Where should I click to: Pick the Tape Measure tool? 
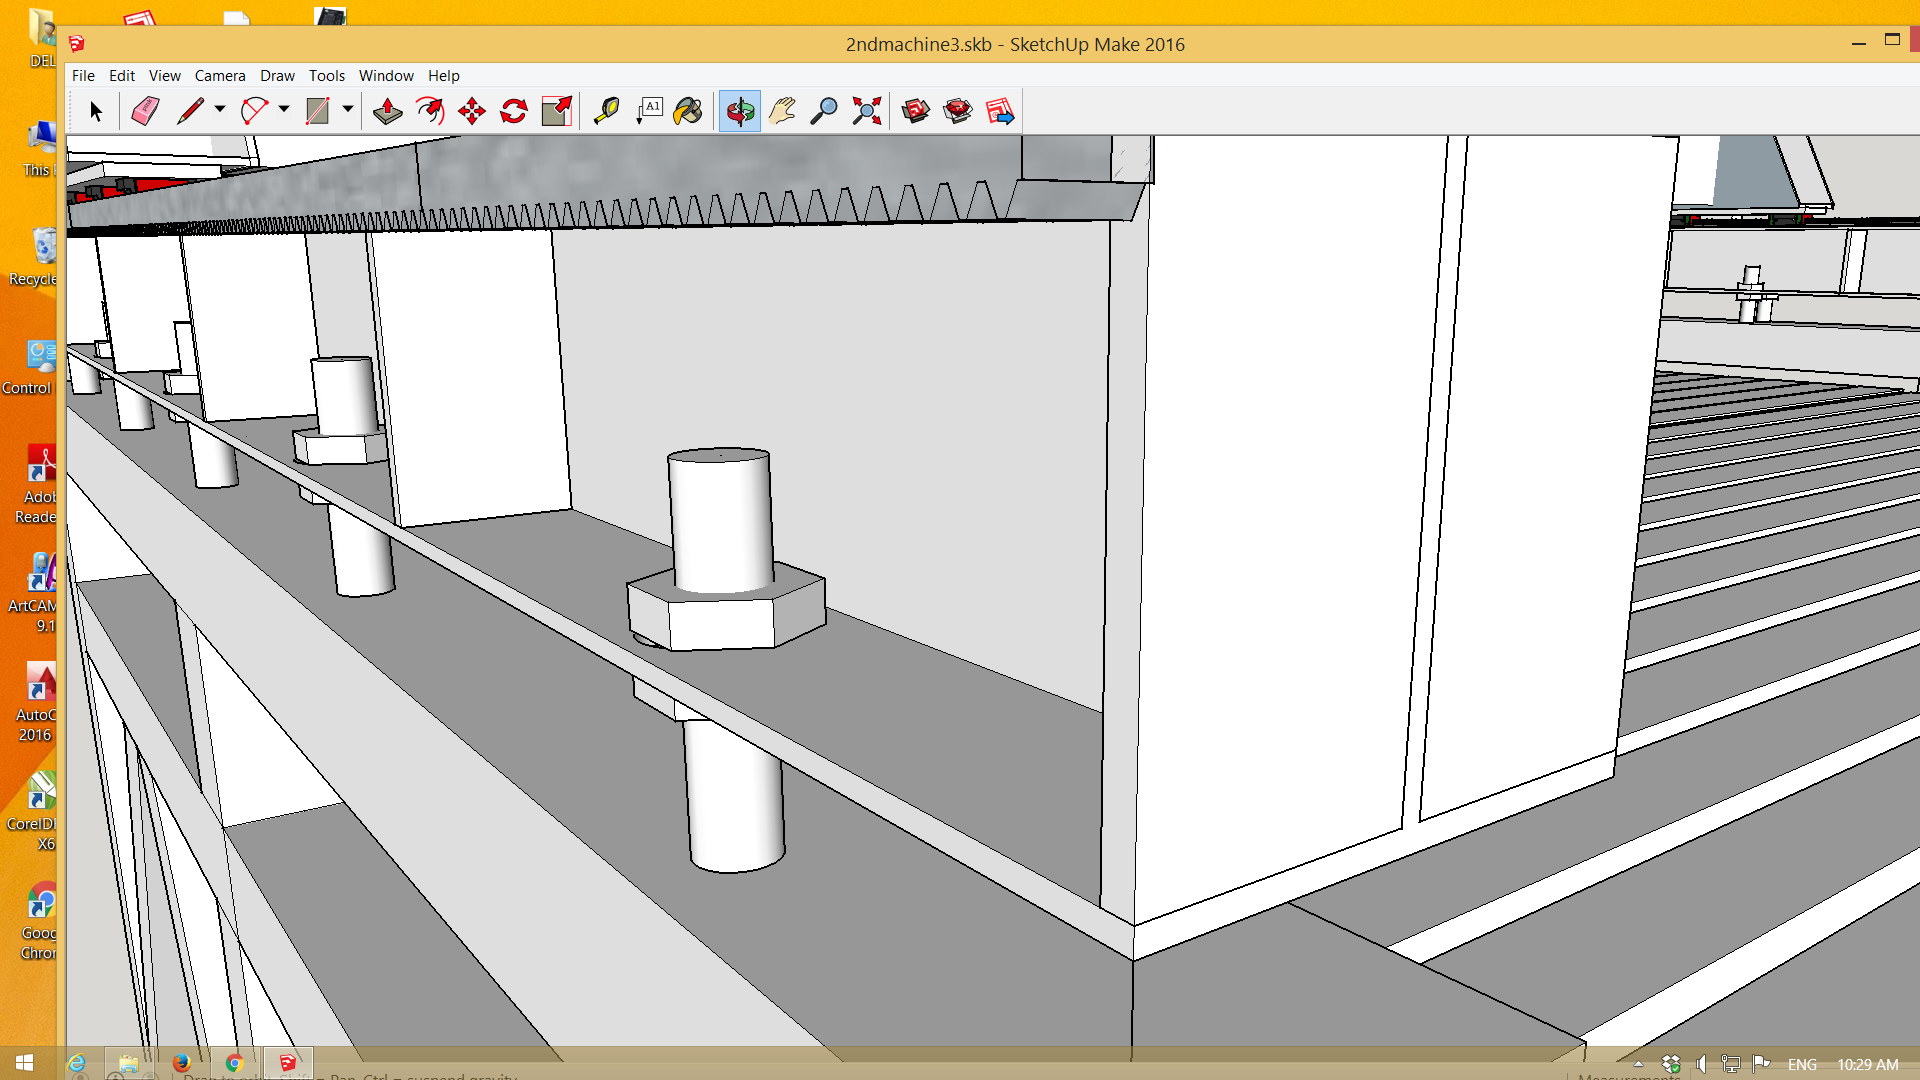[x=606, y=111]
